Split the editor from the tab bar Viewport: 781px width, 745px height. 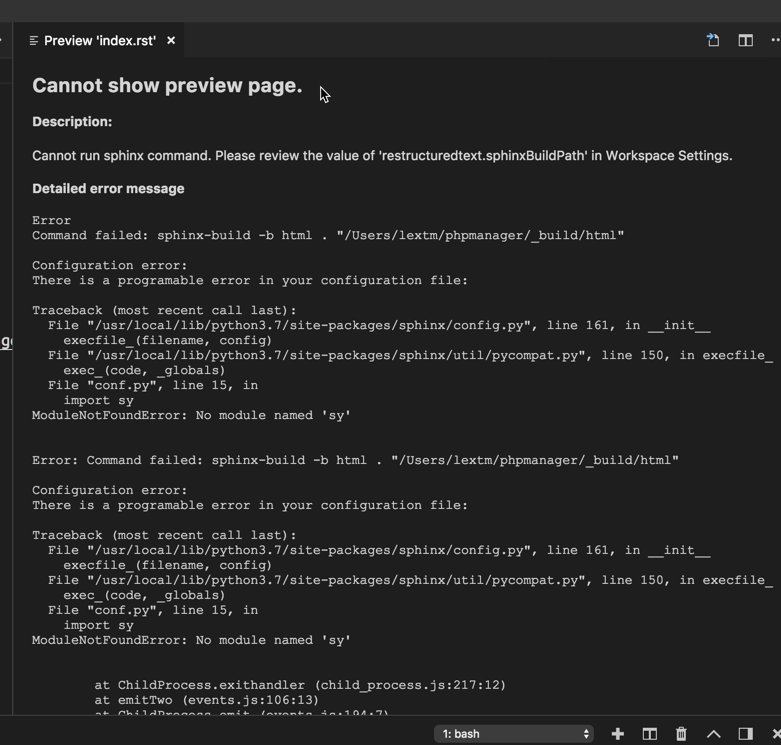tap(745, 40)
